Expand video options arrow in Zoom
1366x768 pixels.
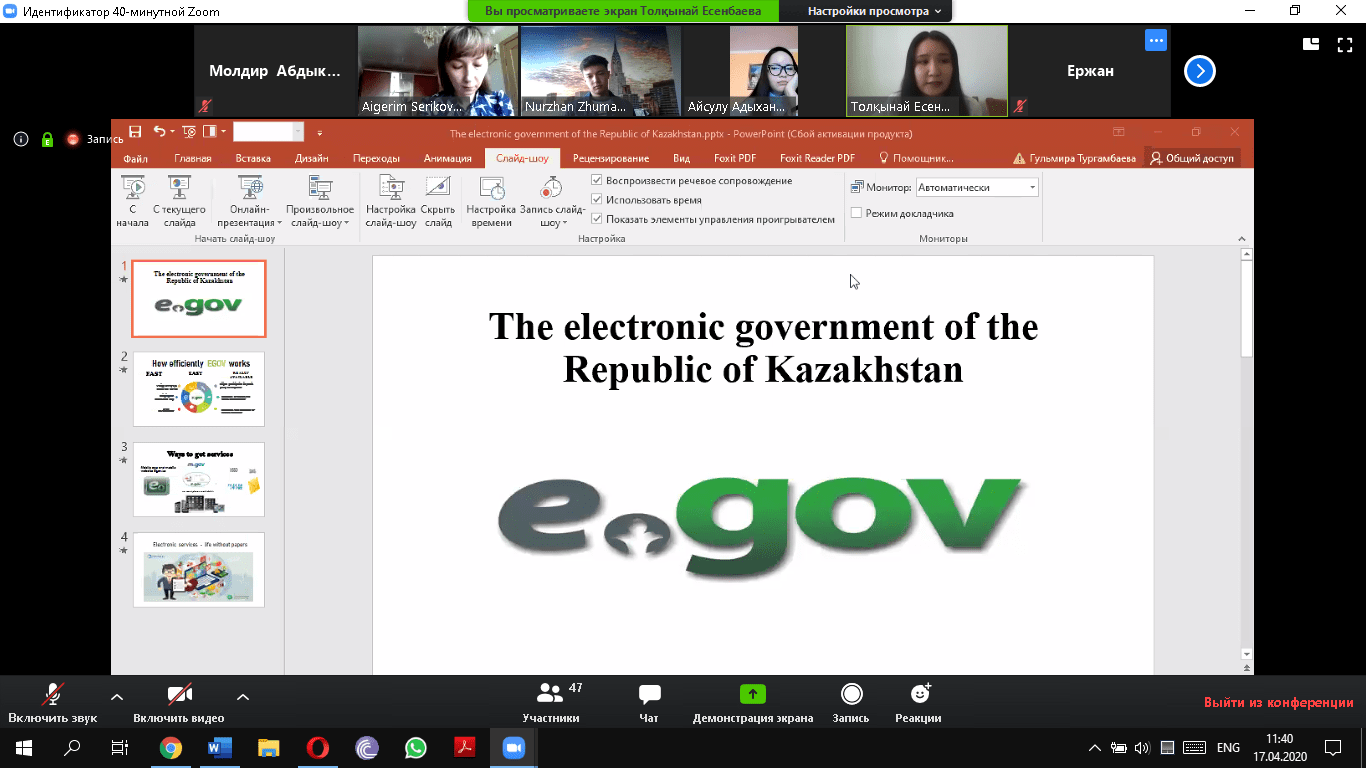(242, 697)
